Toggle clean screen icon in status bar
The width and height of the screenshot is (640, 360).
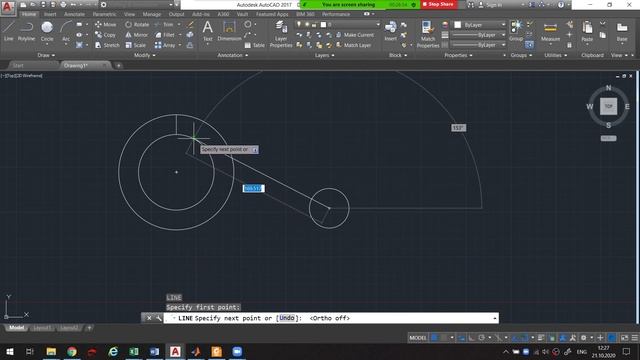click(624, 338)
